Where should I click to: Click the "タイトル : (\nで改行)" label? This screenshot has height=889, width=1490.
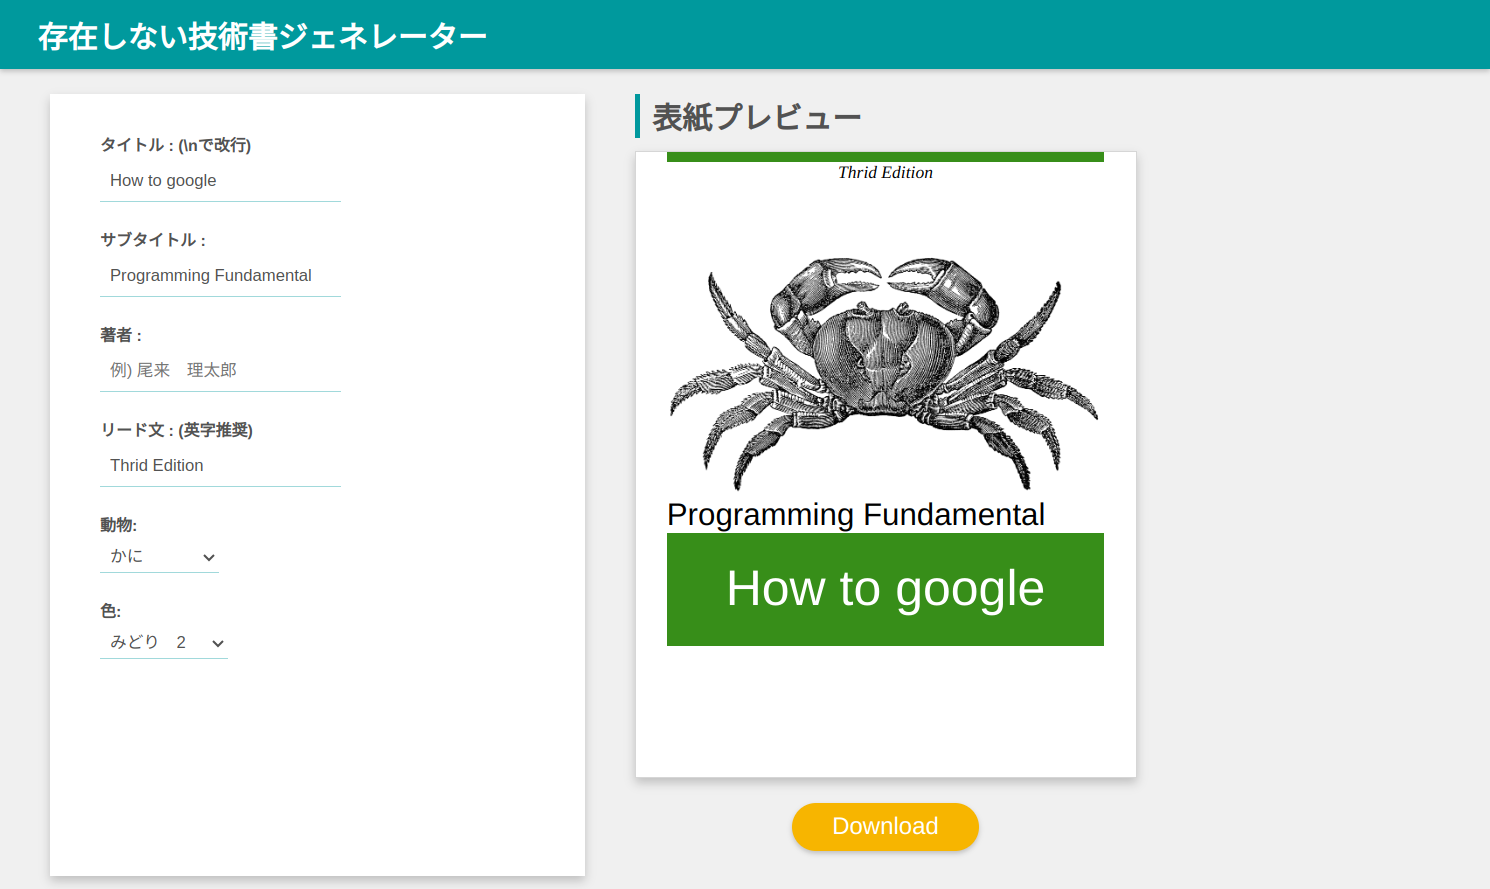tap(175, 145)
